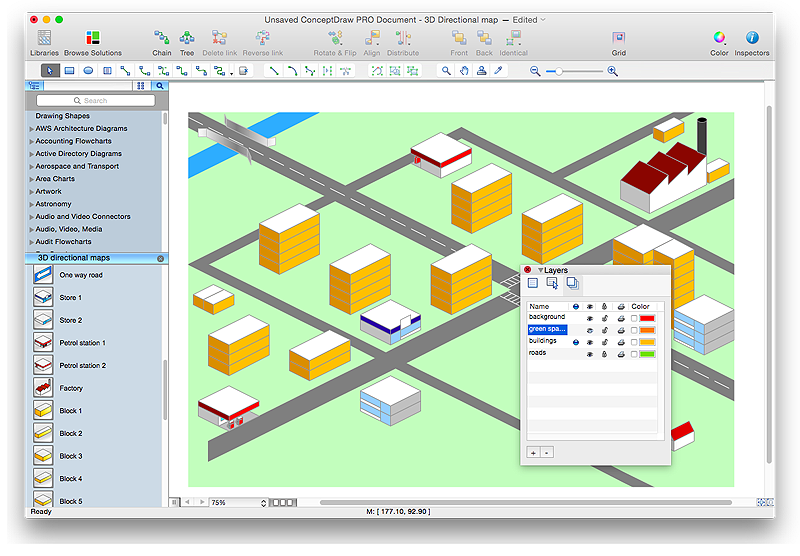
Task: Toggle visibility of the roads layer
Action: [x=591, y=354]
